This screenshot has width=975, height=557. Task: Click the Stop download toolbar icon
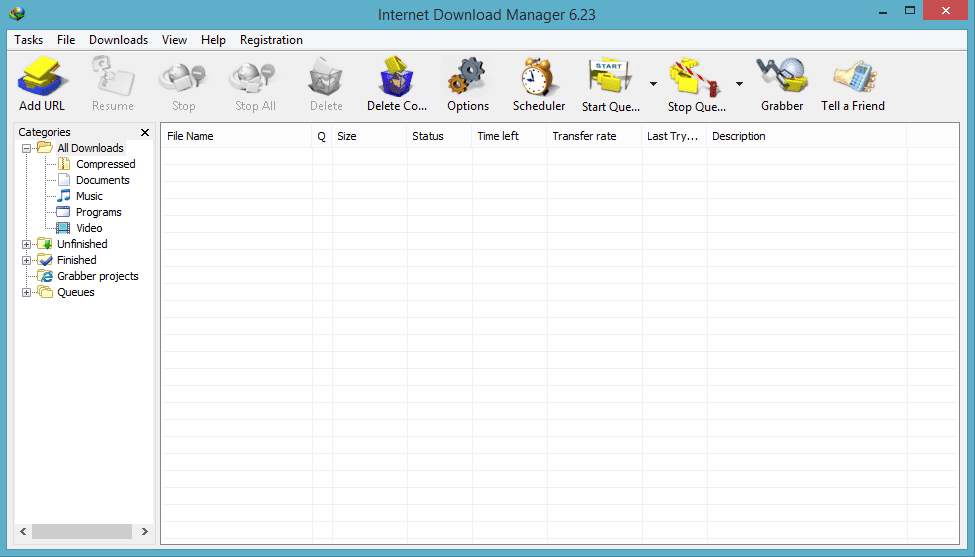pos(183,77)
